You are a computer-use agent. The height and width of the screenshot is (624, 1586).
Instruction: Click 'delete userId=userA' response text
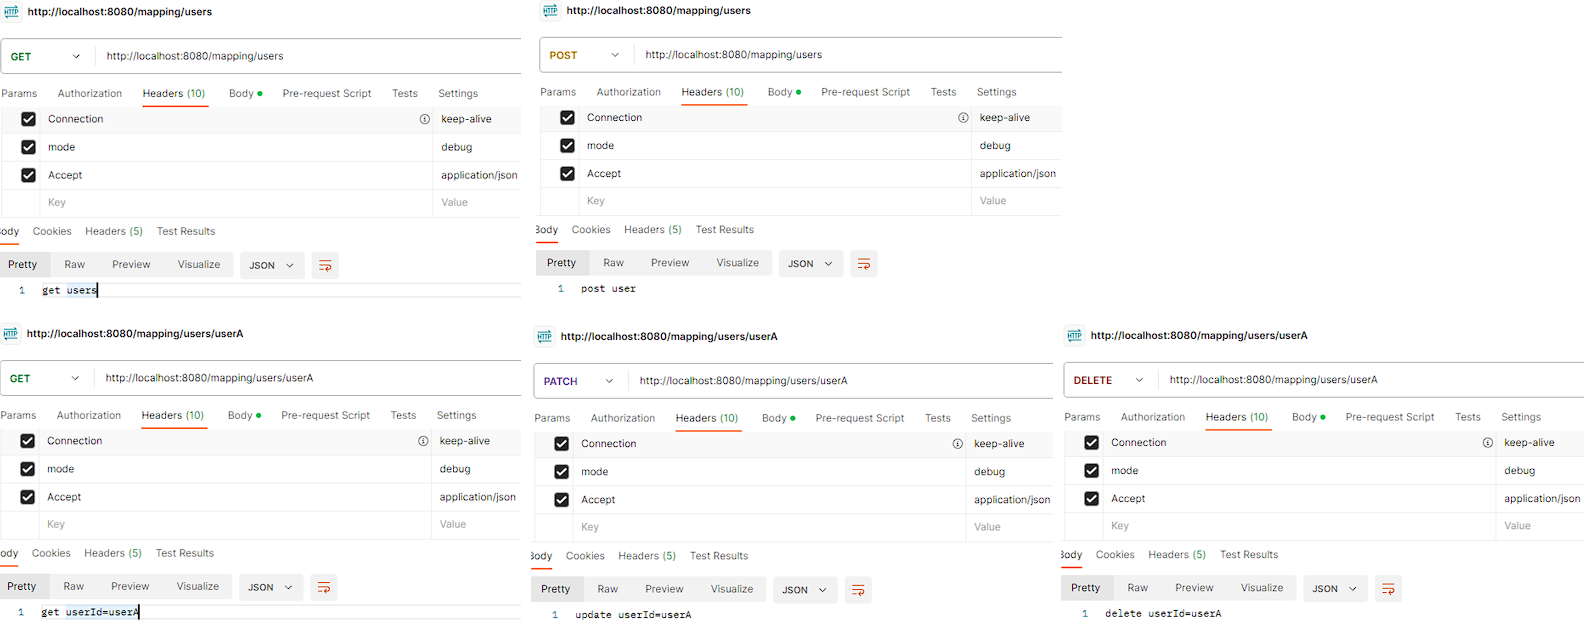1163,615
